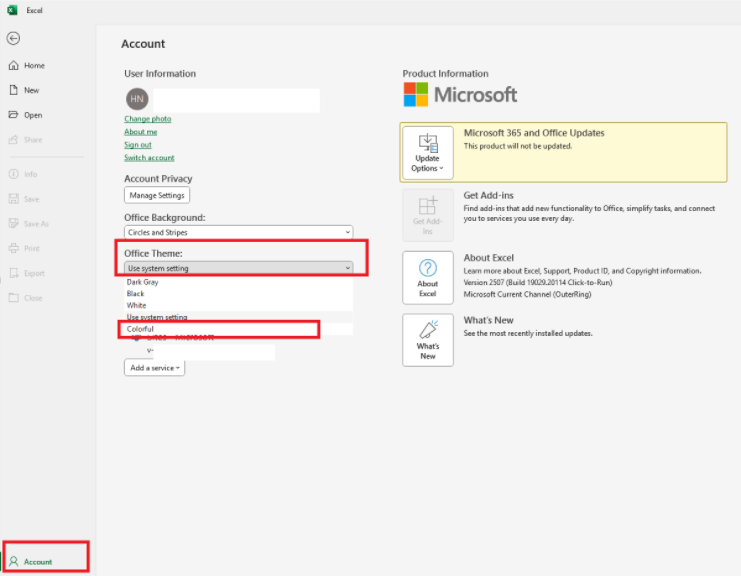Image resolution: width=741 pixels, height=576 pixels.
Task: Click Save in the sidebar
Action: point(24,199)
